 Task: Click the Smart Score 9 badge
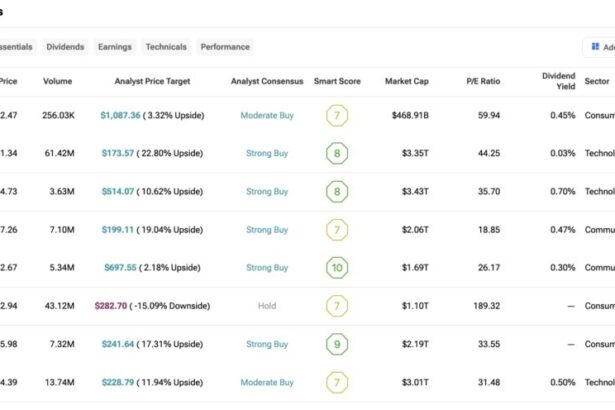coord(337,344)
